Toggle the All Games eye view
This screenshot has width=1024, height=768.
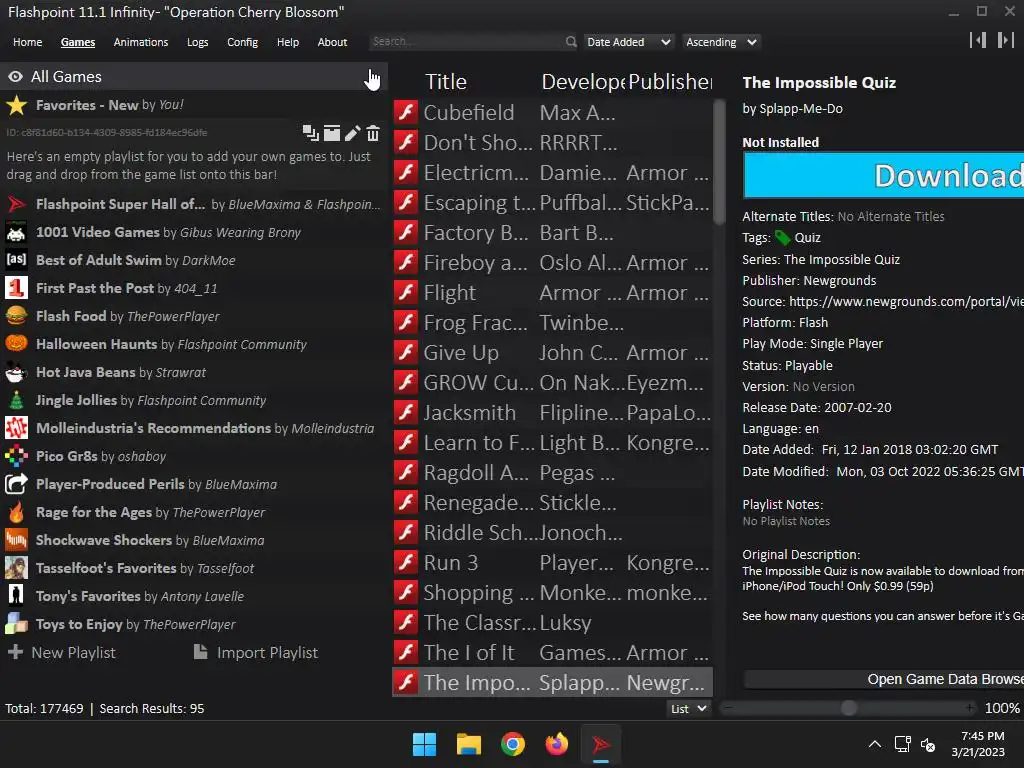tap(16, 77)
